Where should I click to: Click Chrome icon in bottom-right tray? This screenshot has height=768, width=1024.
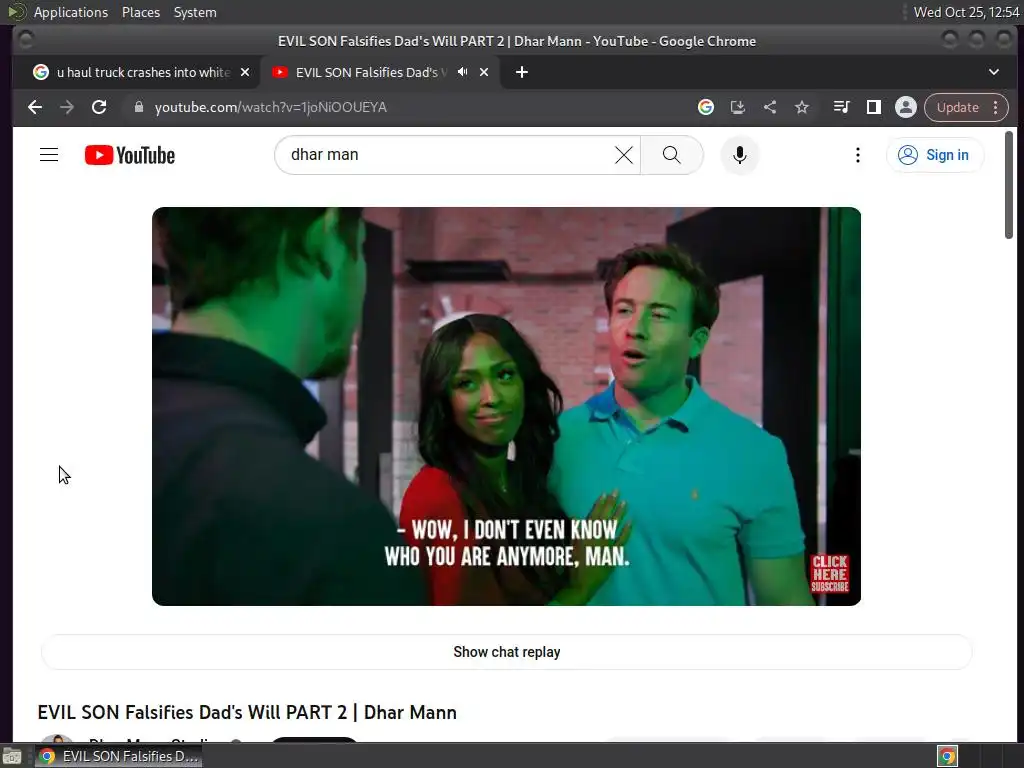pos(948,756)
